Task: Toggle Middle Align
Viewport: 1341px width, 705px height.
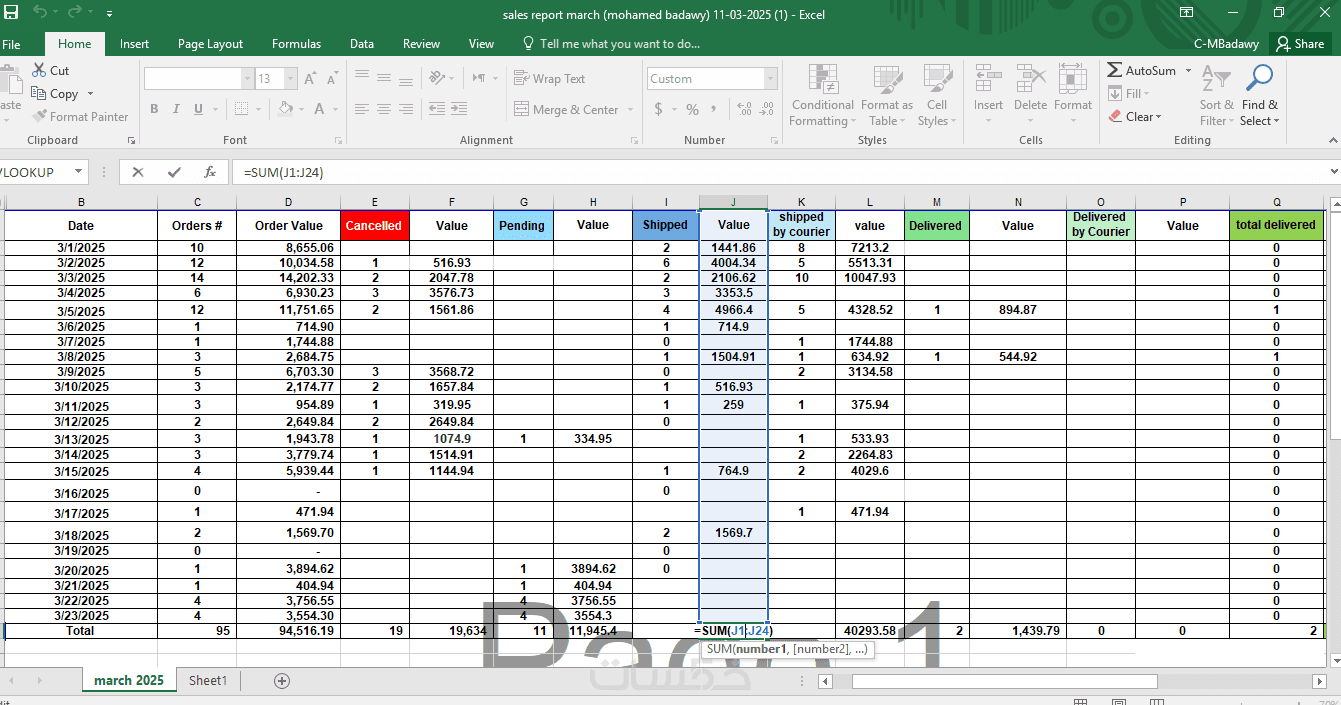Action: point(383,77)
